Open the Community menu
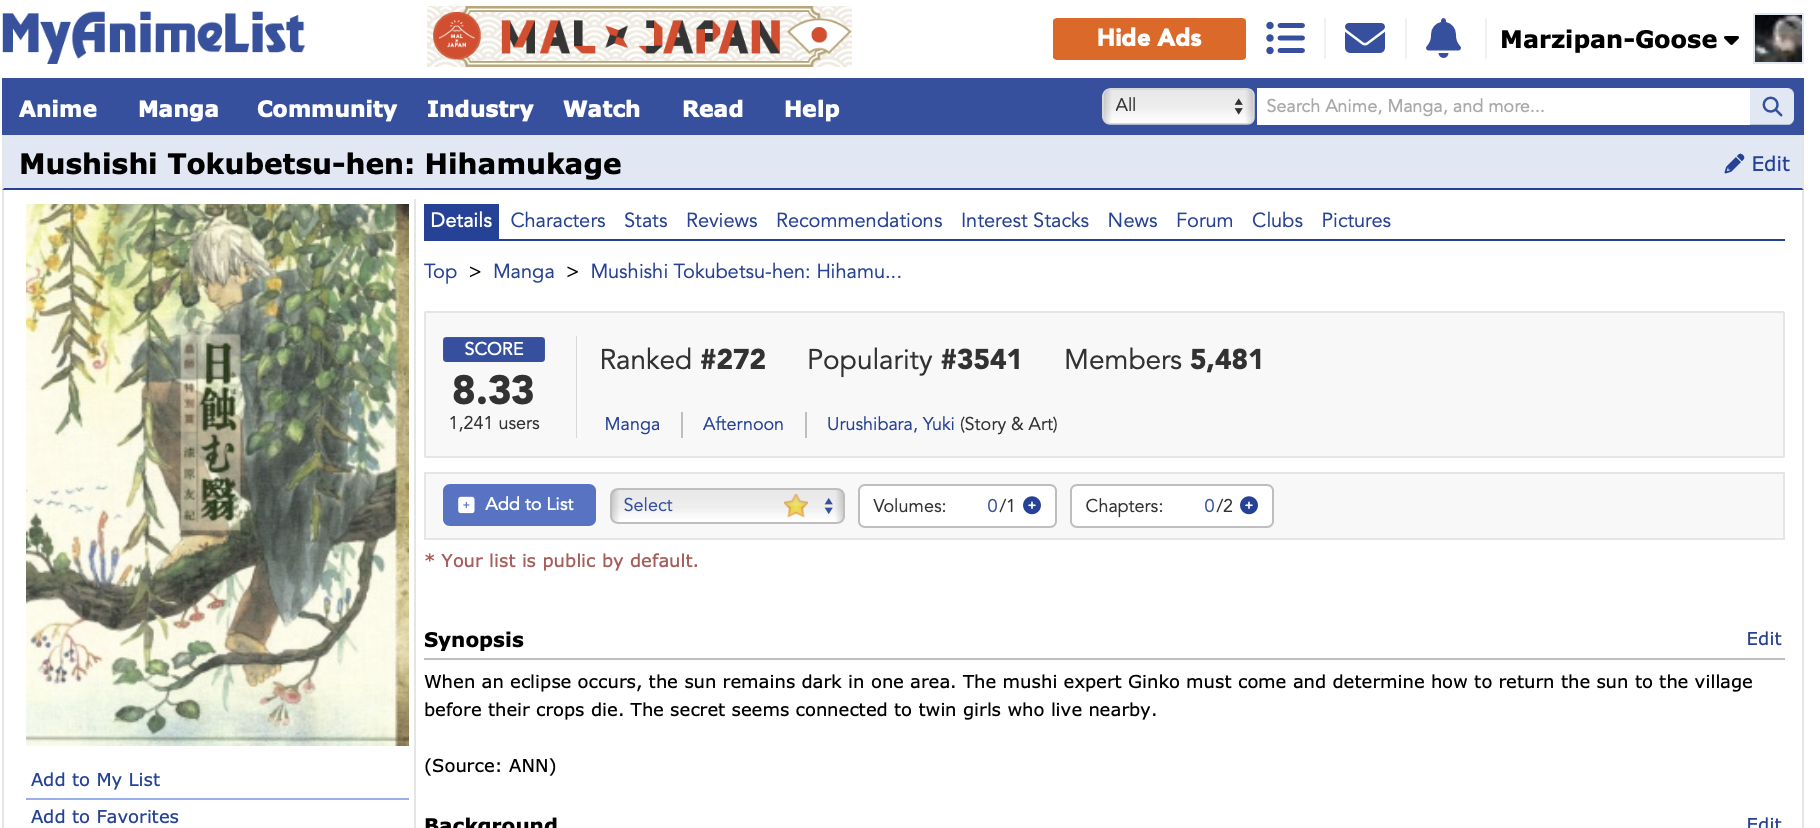Screen dimensions: 1820x828 coord(327,109)
